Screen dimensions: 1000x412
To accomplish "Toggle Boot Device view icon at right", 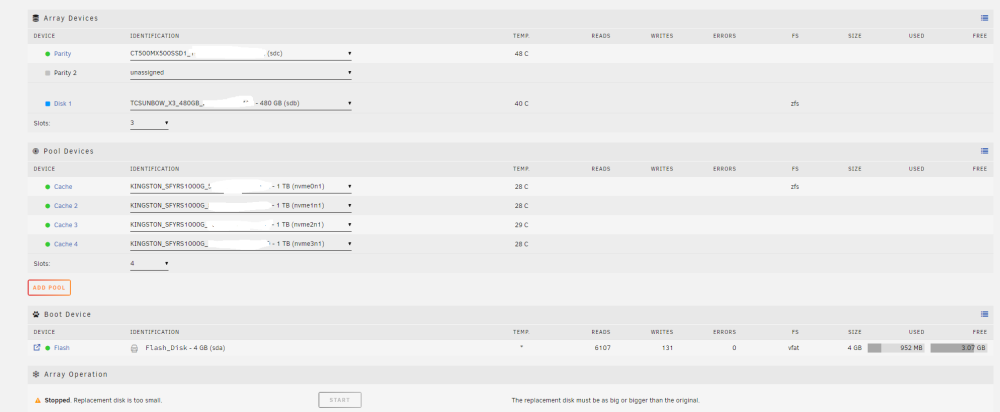I will click(984, 314).
